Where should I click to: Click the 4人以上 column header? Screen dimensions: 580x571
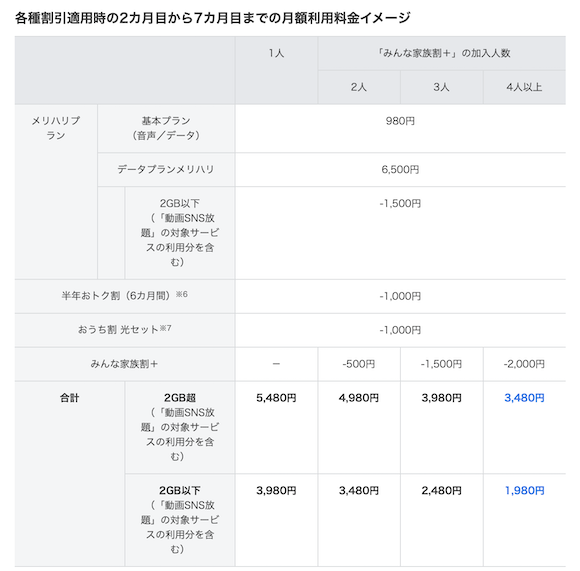524,87
